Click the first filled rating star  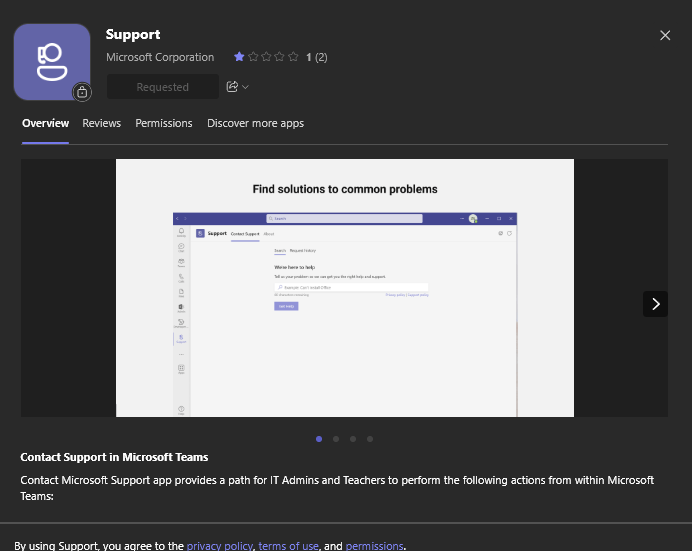pos(239,56)
